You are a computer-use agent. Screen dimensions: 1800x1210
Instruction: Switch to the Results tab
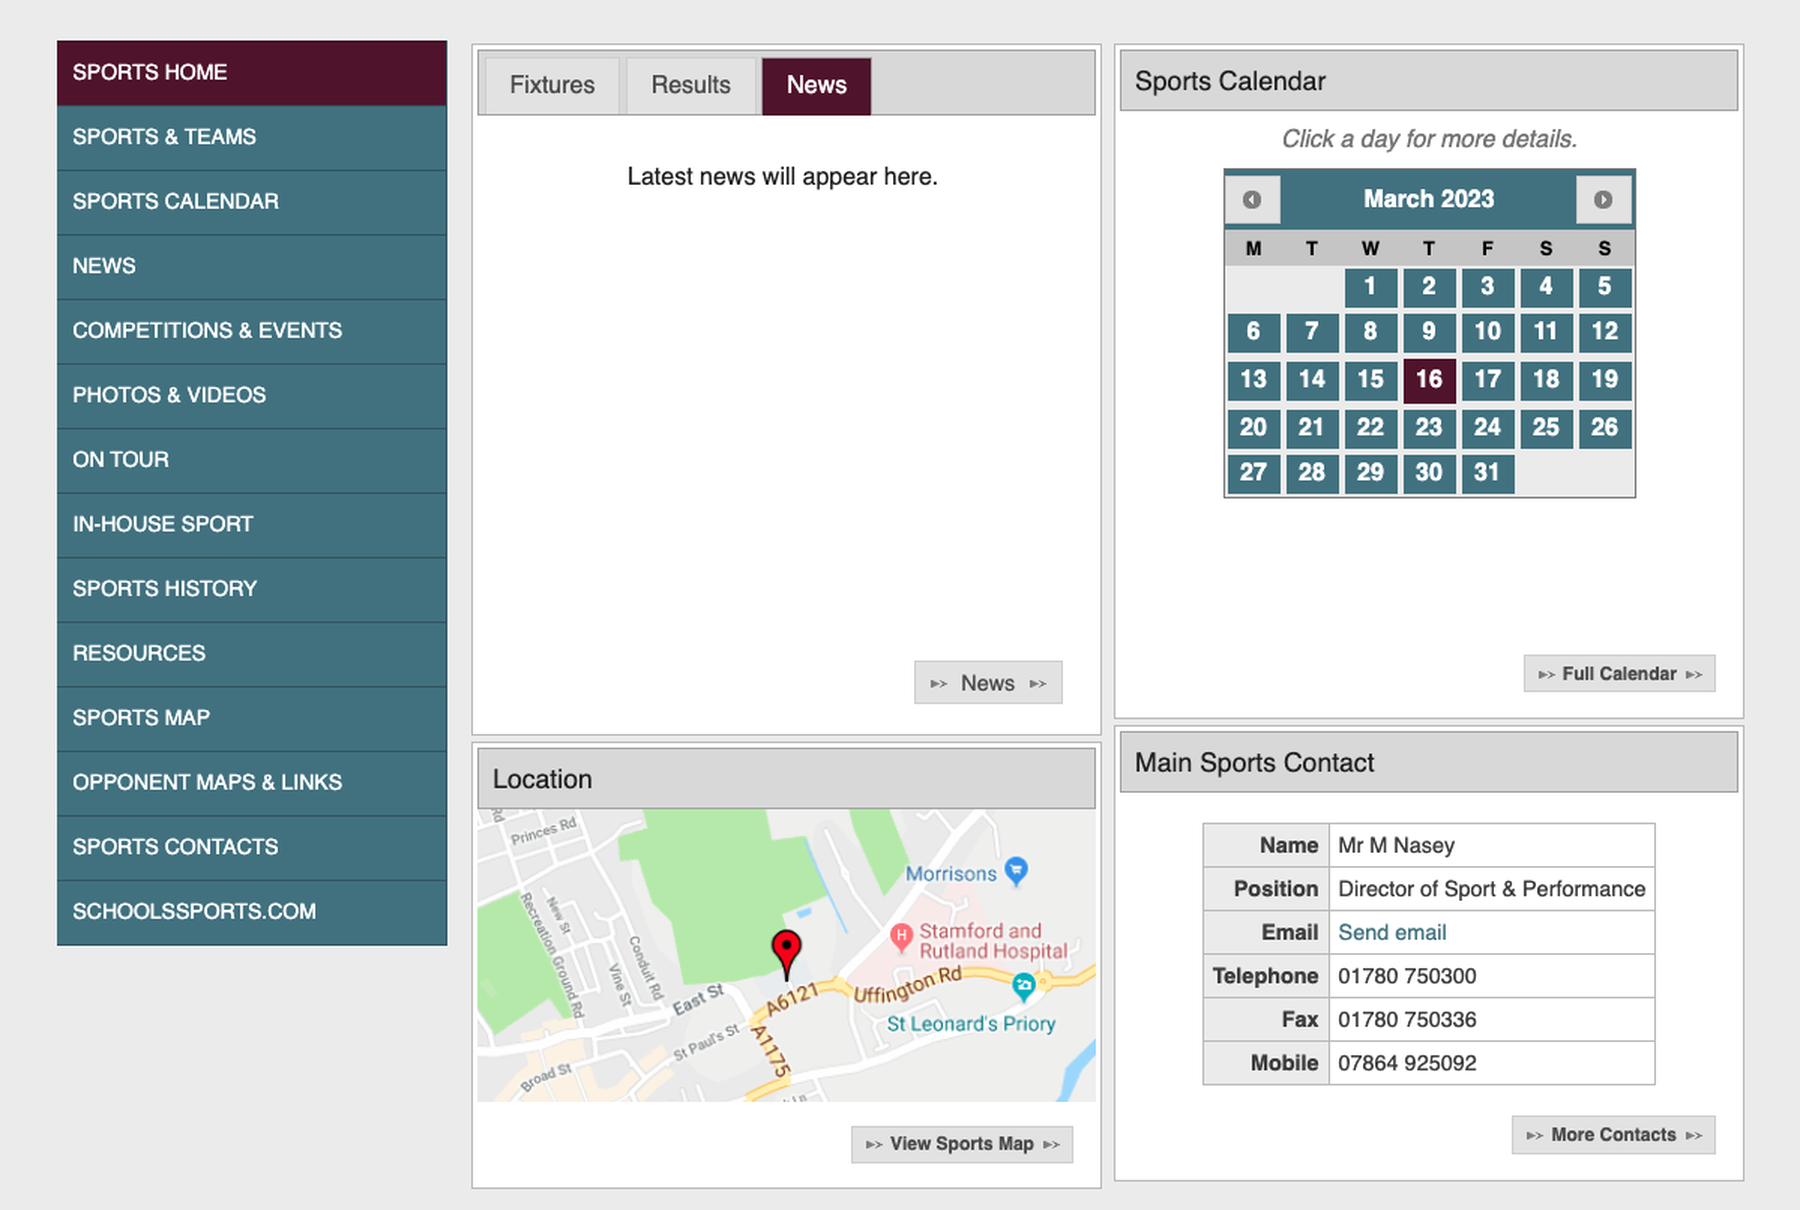point(691,86)
